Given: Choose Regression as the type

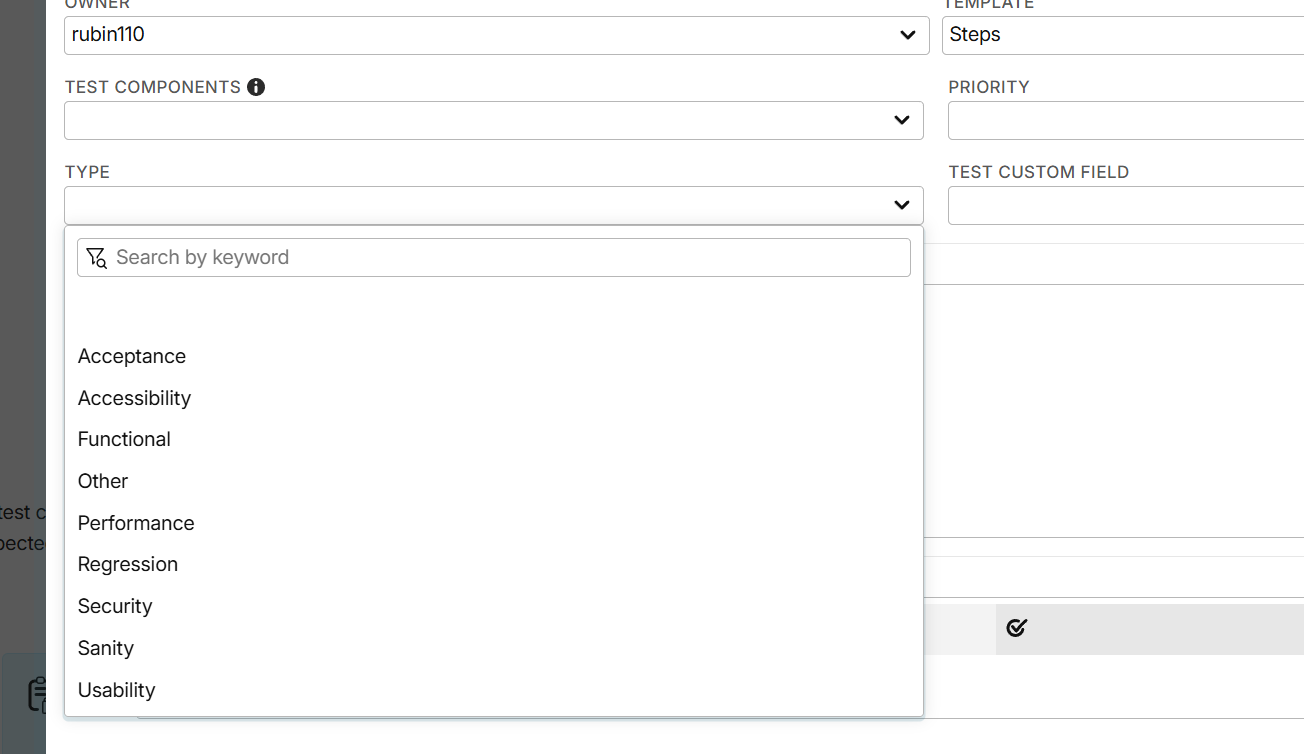Looking at the screenshot, I should pyautogui.click(x=128, y=564).
